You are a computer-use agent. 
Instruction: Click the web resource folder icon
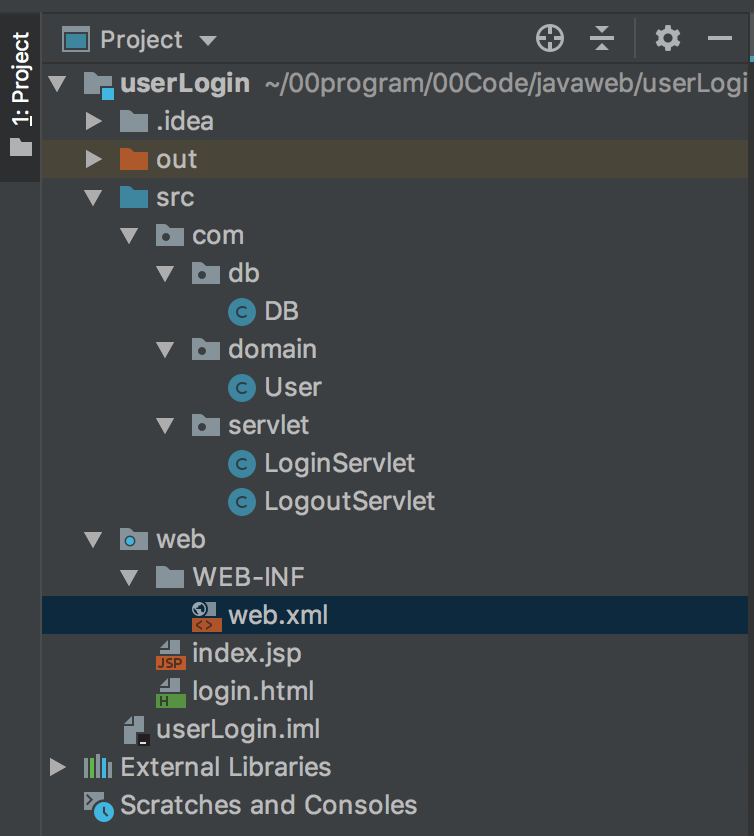tap(134, 540)
